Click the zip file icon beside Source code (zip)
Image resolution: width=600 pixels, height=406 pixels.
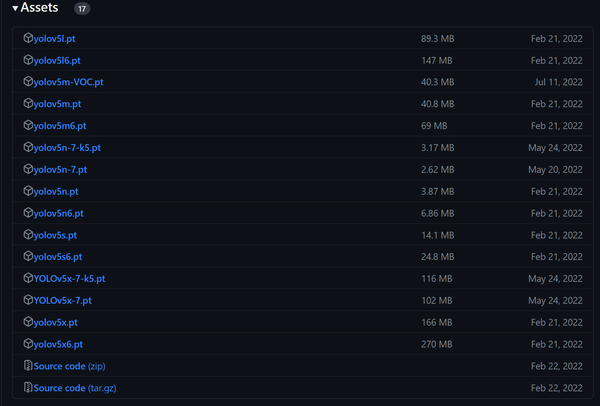coord(28,366)
